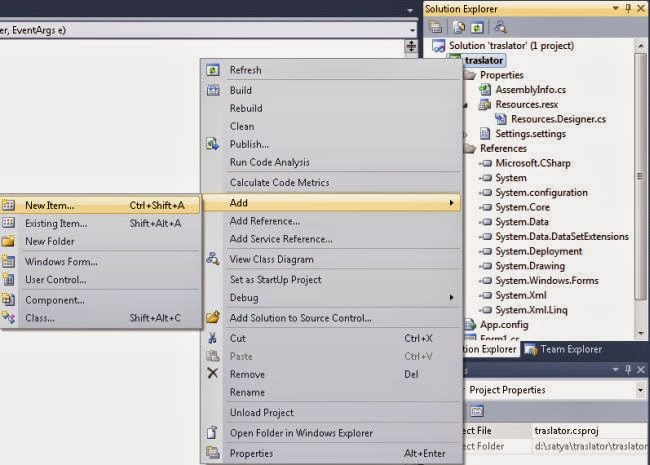Click Solution Explorer Refresh toolbar icon
The height and width of the screenshot is (465, 650).
click(477, 27)
